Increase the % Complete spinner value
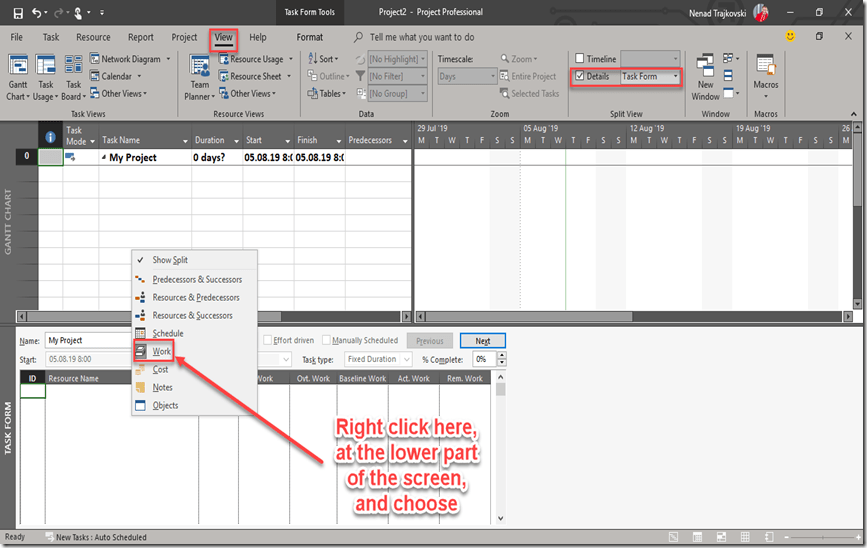Image resolution: width=867 pixels, height=548 pixels. pyautogui.click(x=501, y=355)
